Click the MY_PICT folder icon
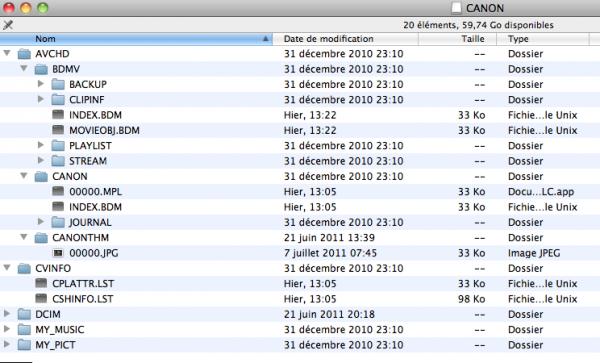The height and width of the screenshot is (363, 600). 24,345
